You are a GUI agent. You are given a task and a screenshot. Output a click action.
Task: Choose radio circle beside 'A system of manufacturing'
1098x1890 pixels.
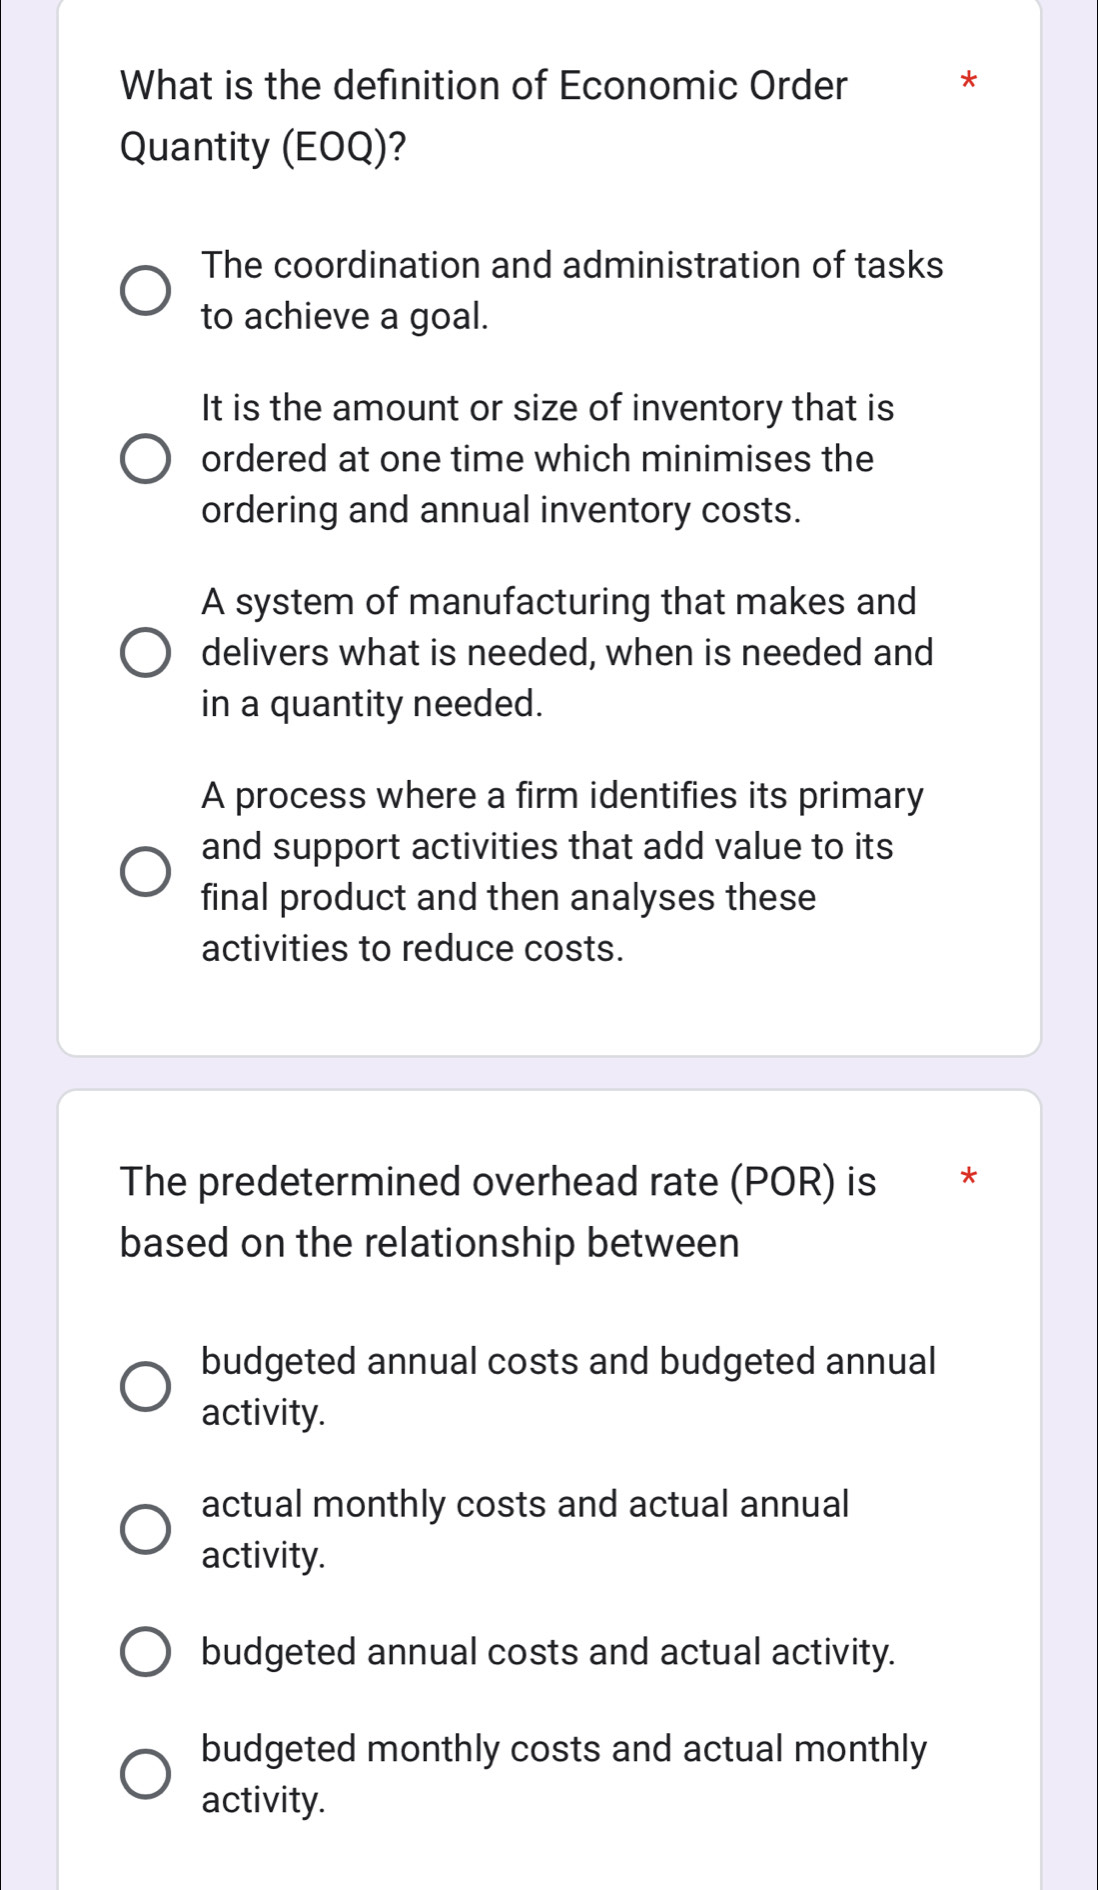(146, 653)
